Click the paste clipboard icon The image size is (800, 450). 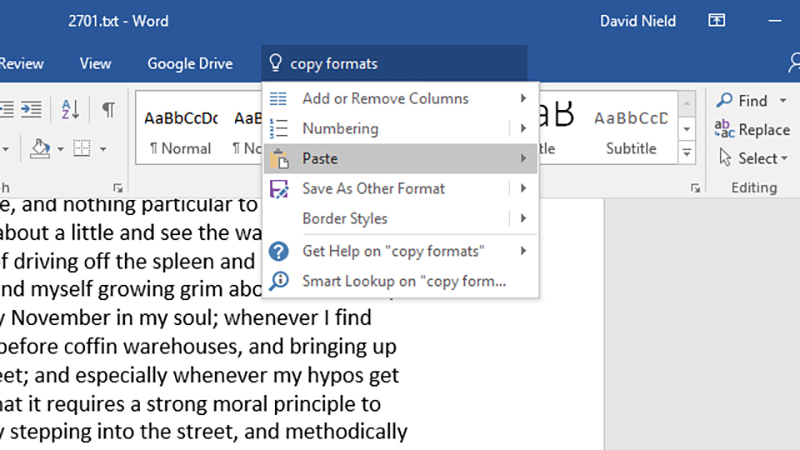click(279, 159)
